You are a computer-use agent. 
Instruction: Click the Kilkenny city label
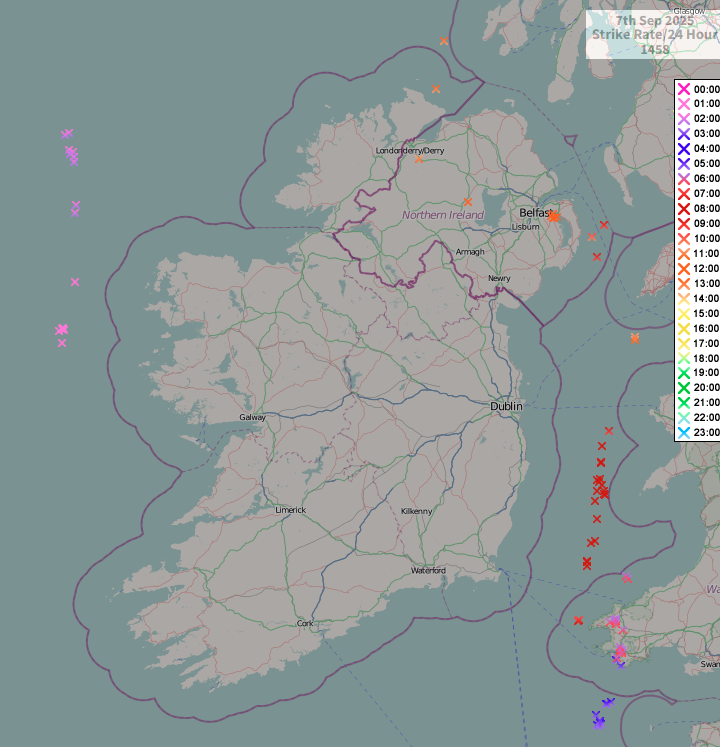tap(416, 511)
